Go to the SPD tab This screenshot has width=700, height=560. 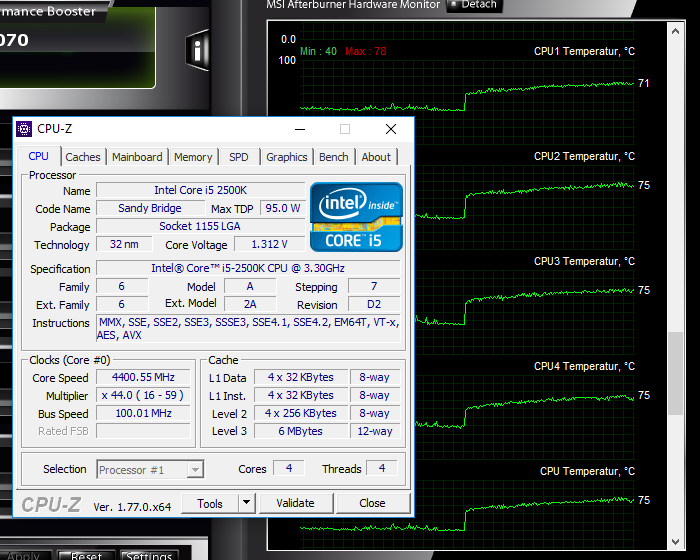click(238, 157)
